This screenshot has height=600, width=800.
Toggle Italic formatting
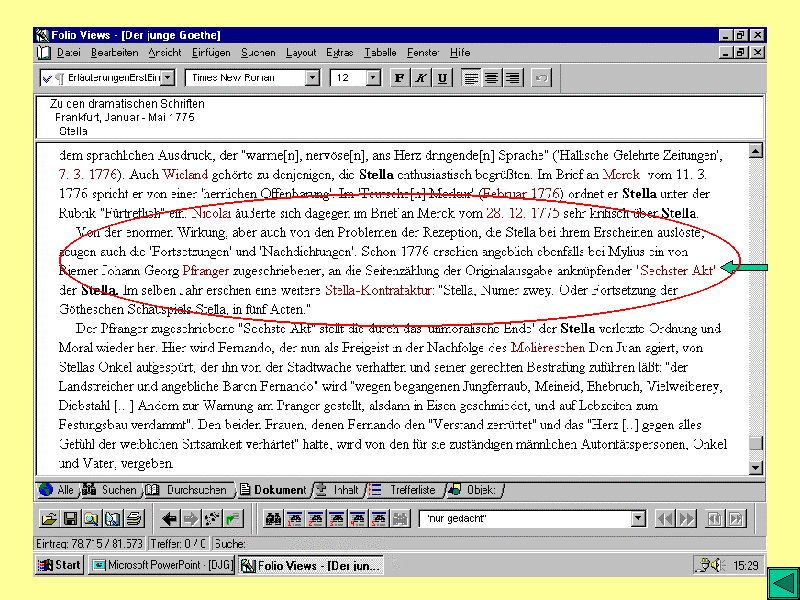click(x=420, y=77)
